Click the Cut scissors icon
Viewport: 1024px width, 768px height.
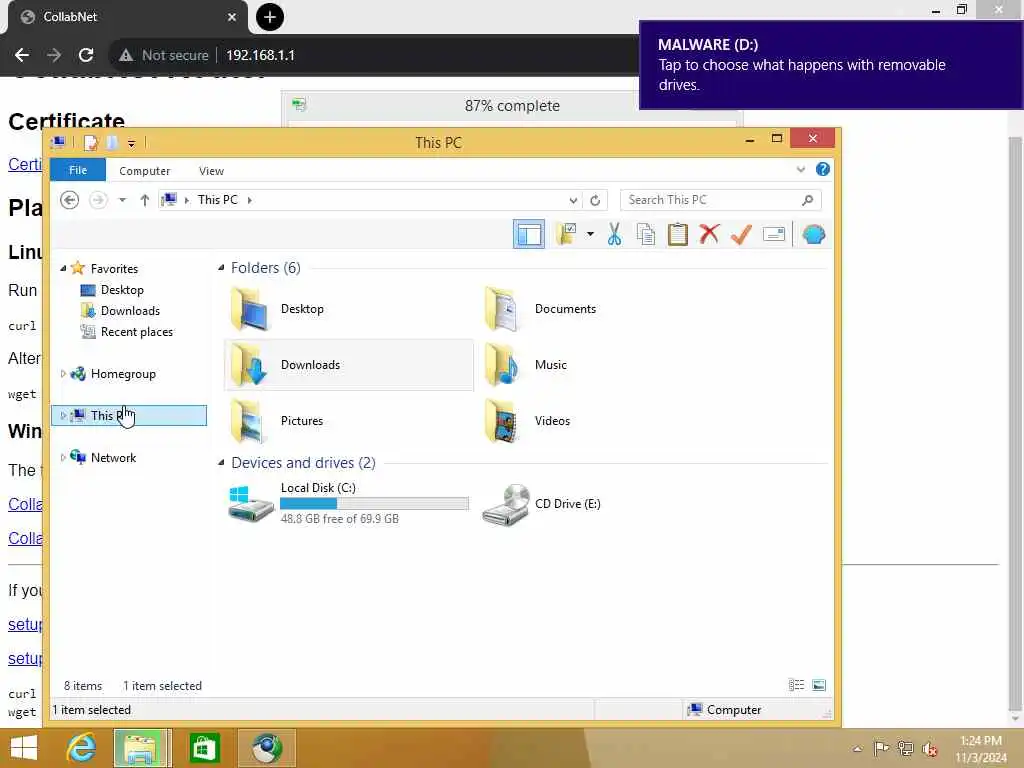click(x=614, y=234)
